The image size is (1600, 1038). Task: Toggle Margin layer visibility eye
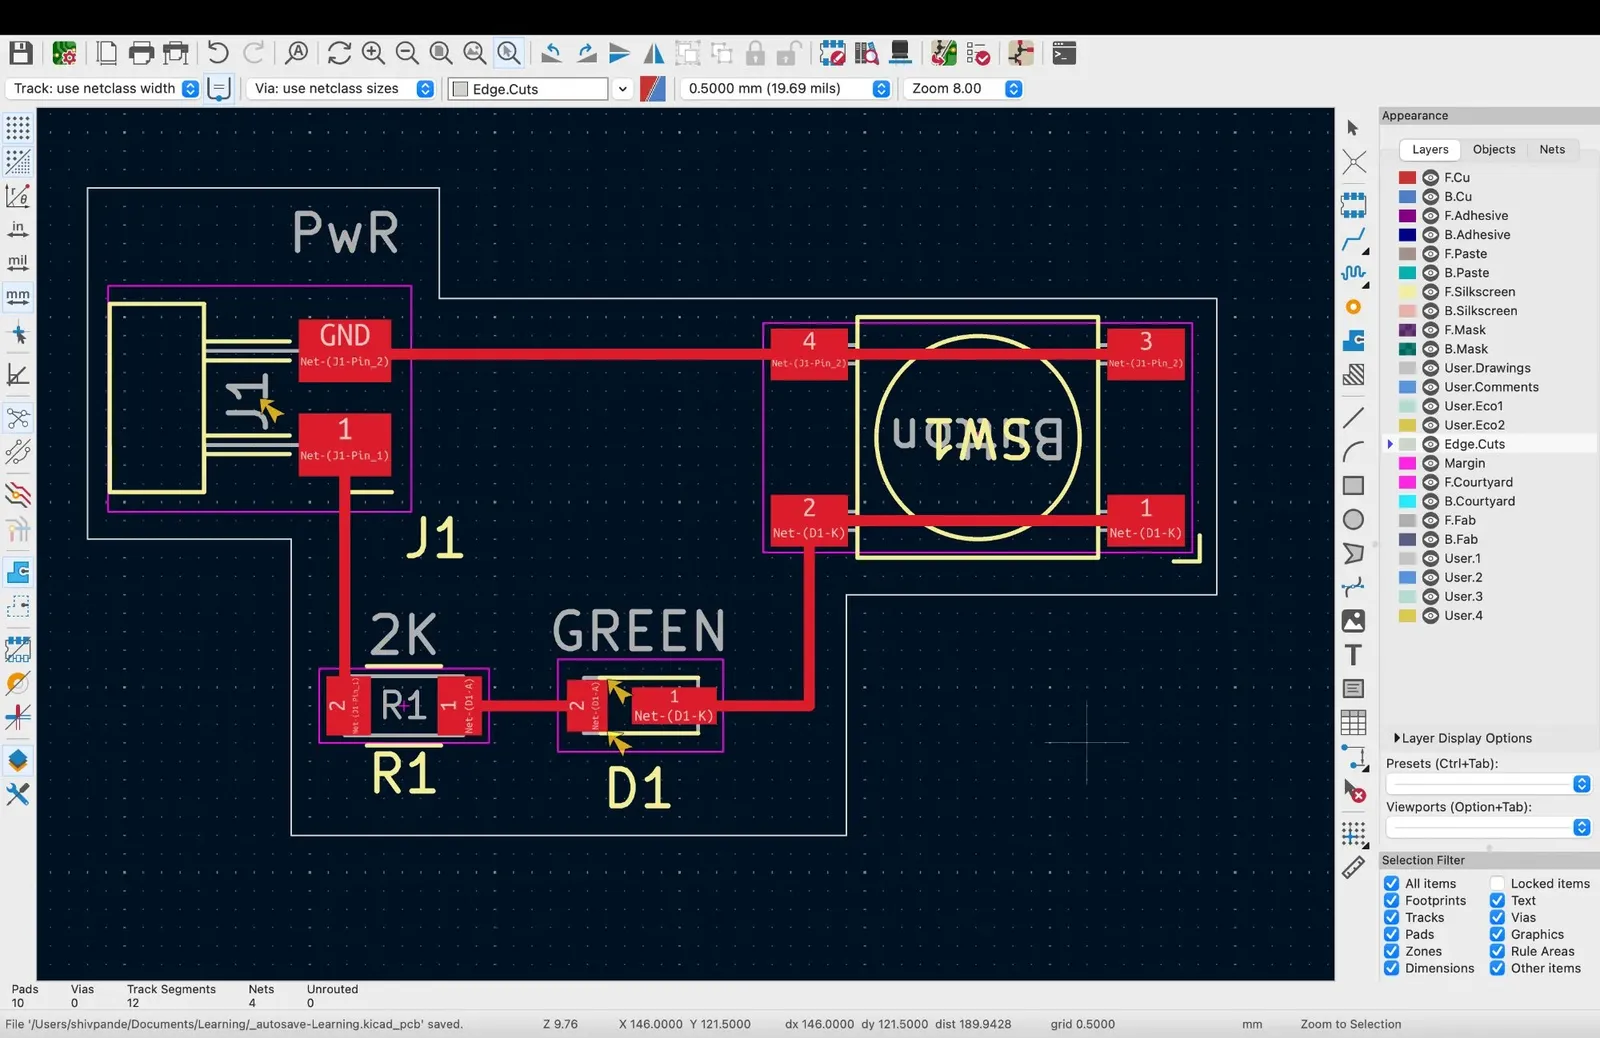[x=1430, y=463]
